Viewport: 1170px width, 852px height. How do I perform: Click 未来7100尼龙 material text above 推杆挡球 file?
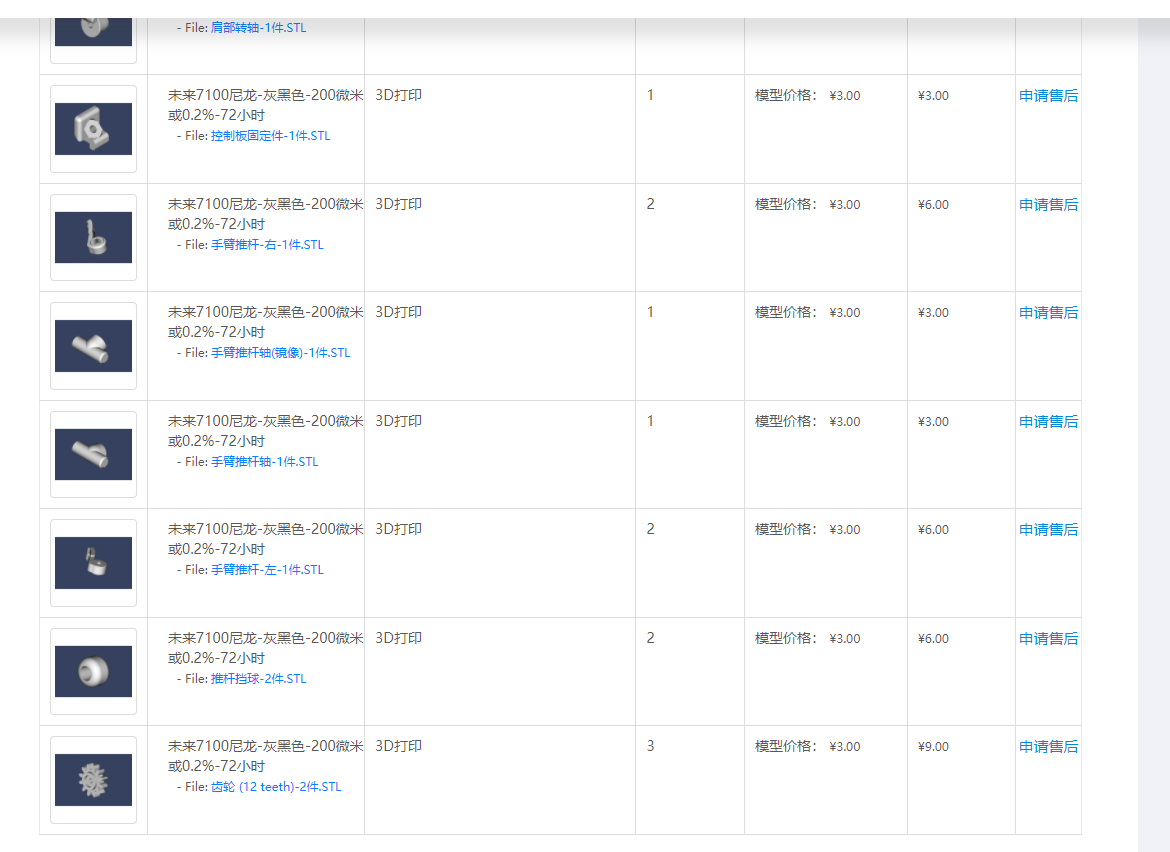tap(265, 648)
